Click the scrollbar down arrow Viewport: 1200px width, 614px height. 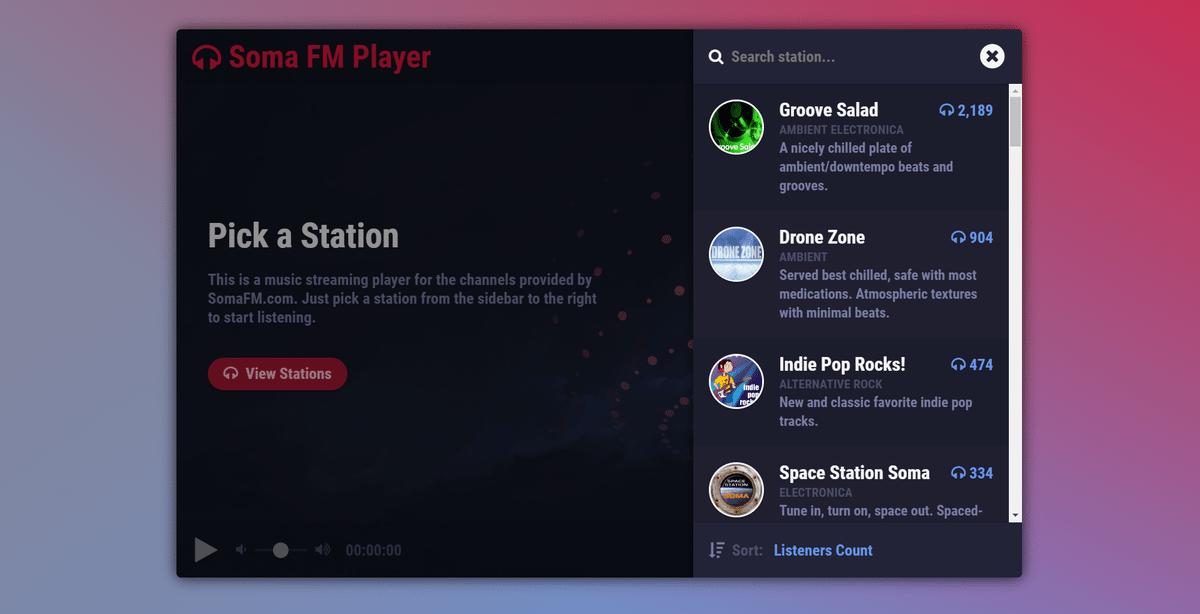tap(1015, 516)
